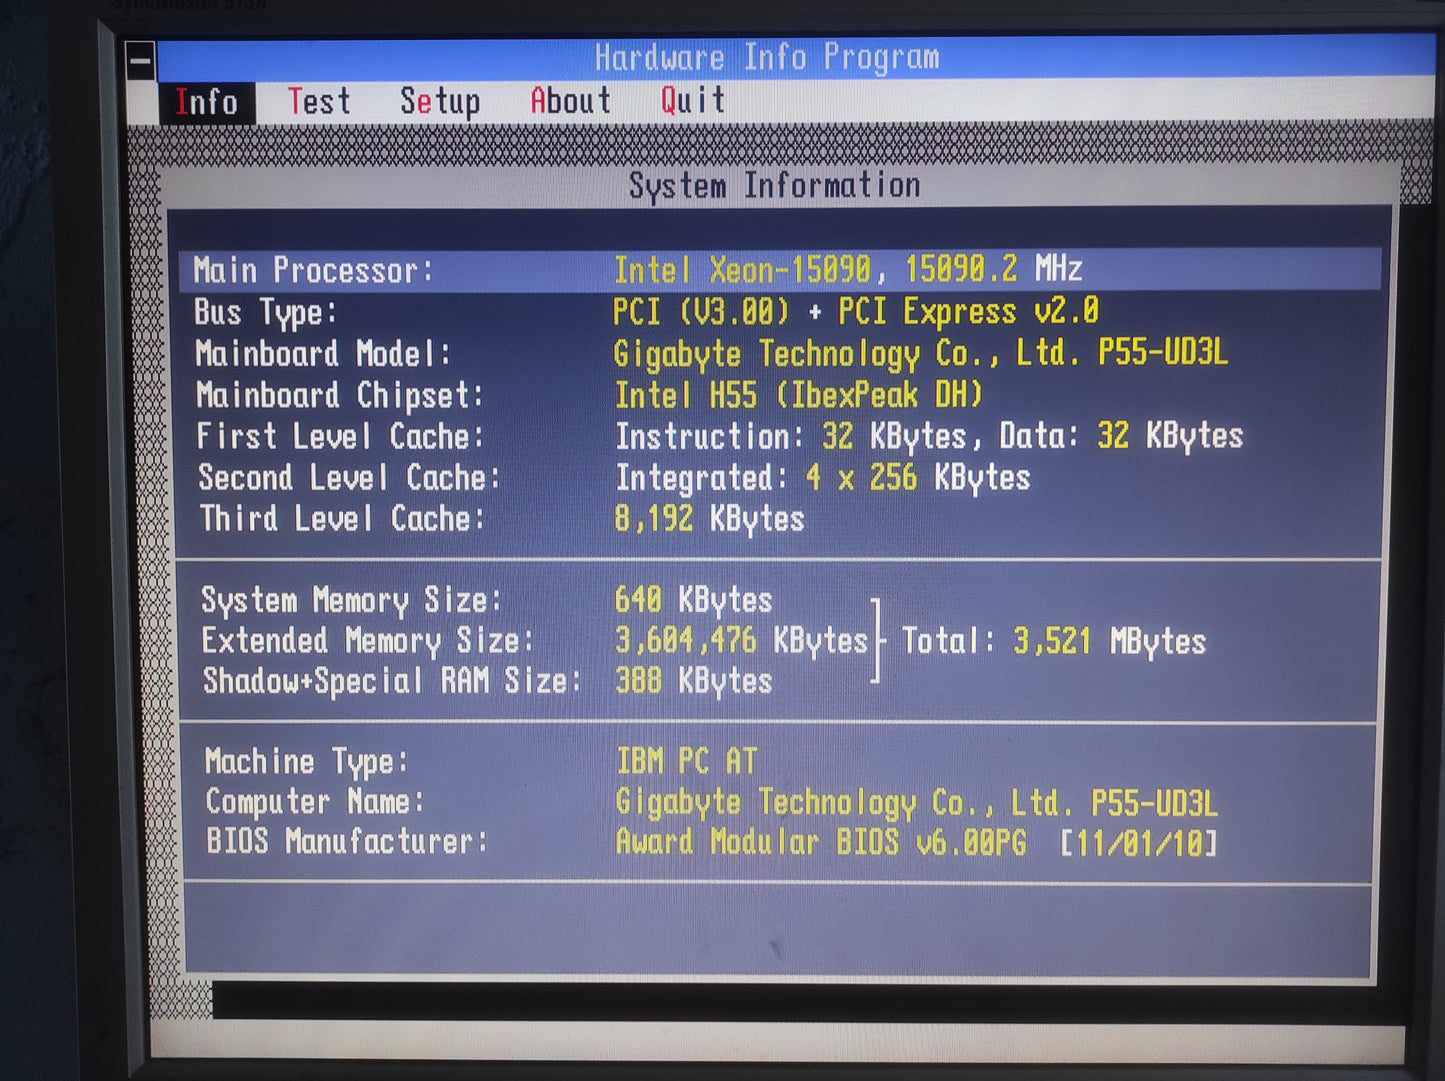Select the Second Level Cache row
The width and height of the screenshot is (1445, 1081).
(780, 478)
